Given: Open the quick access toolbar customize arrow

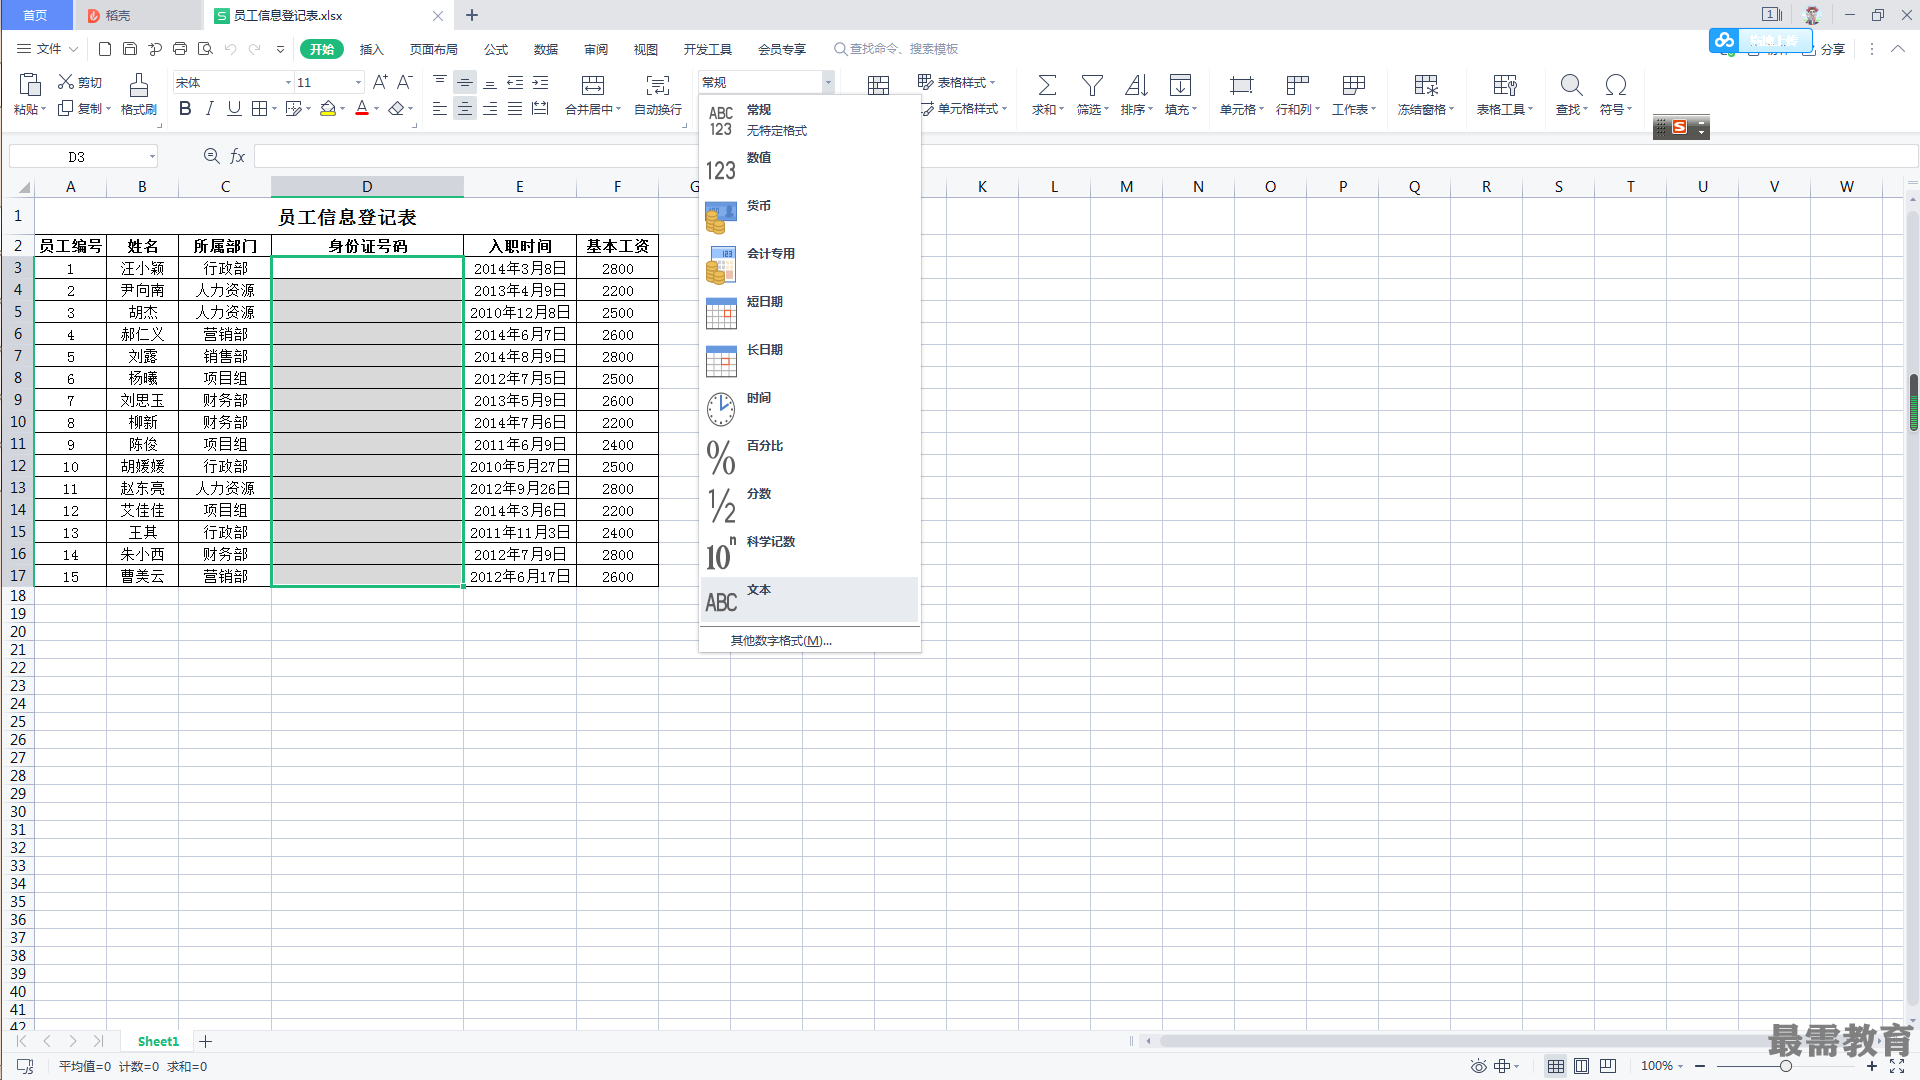Looking at the screenshot, I should click(280, 48).
